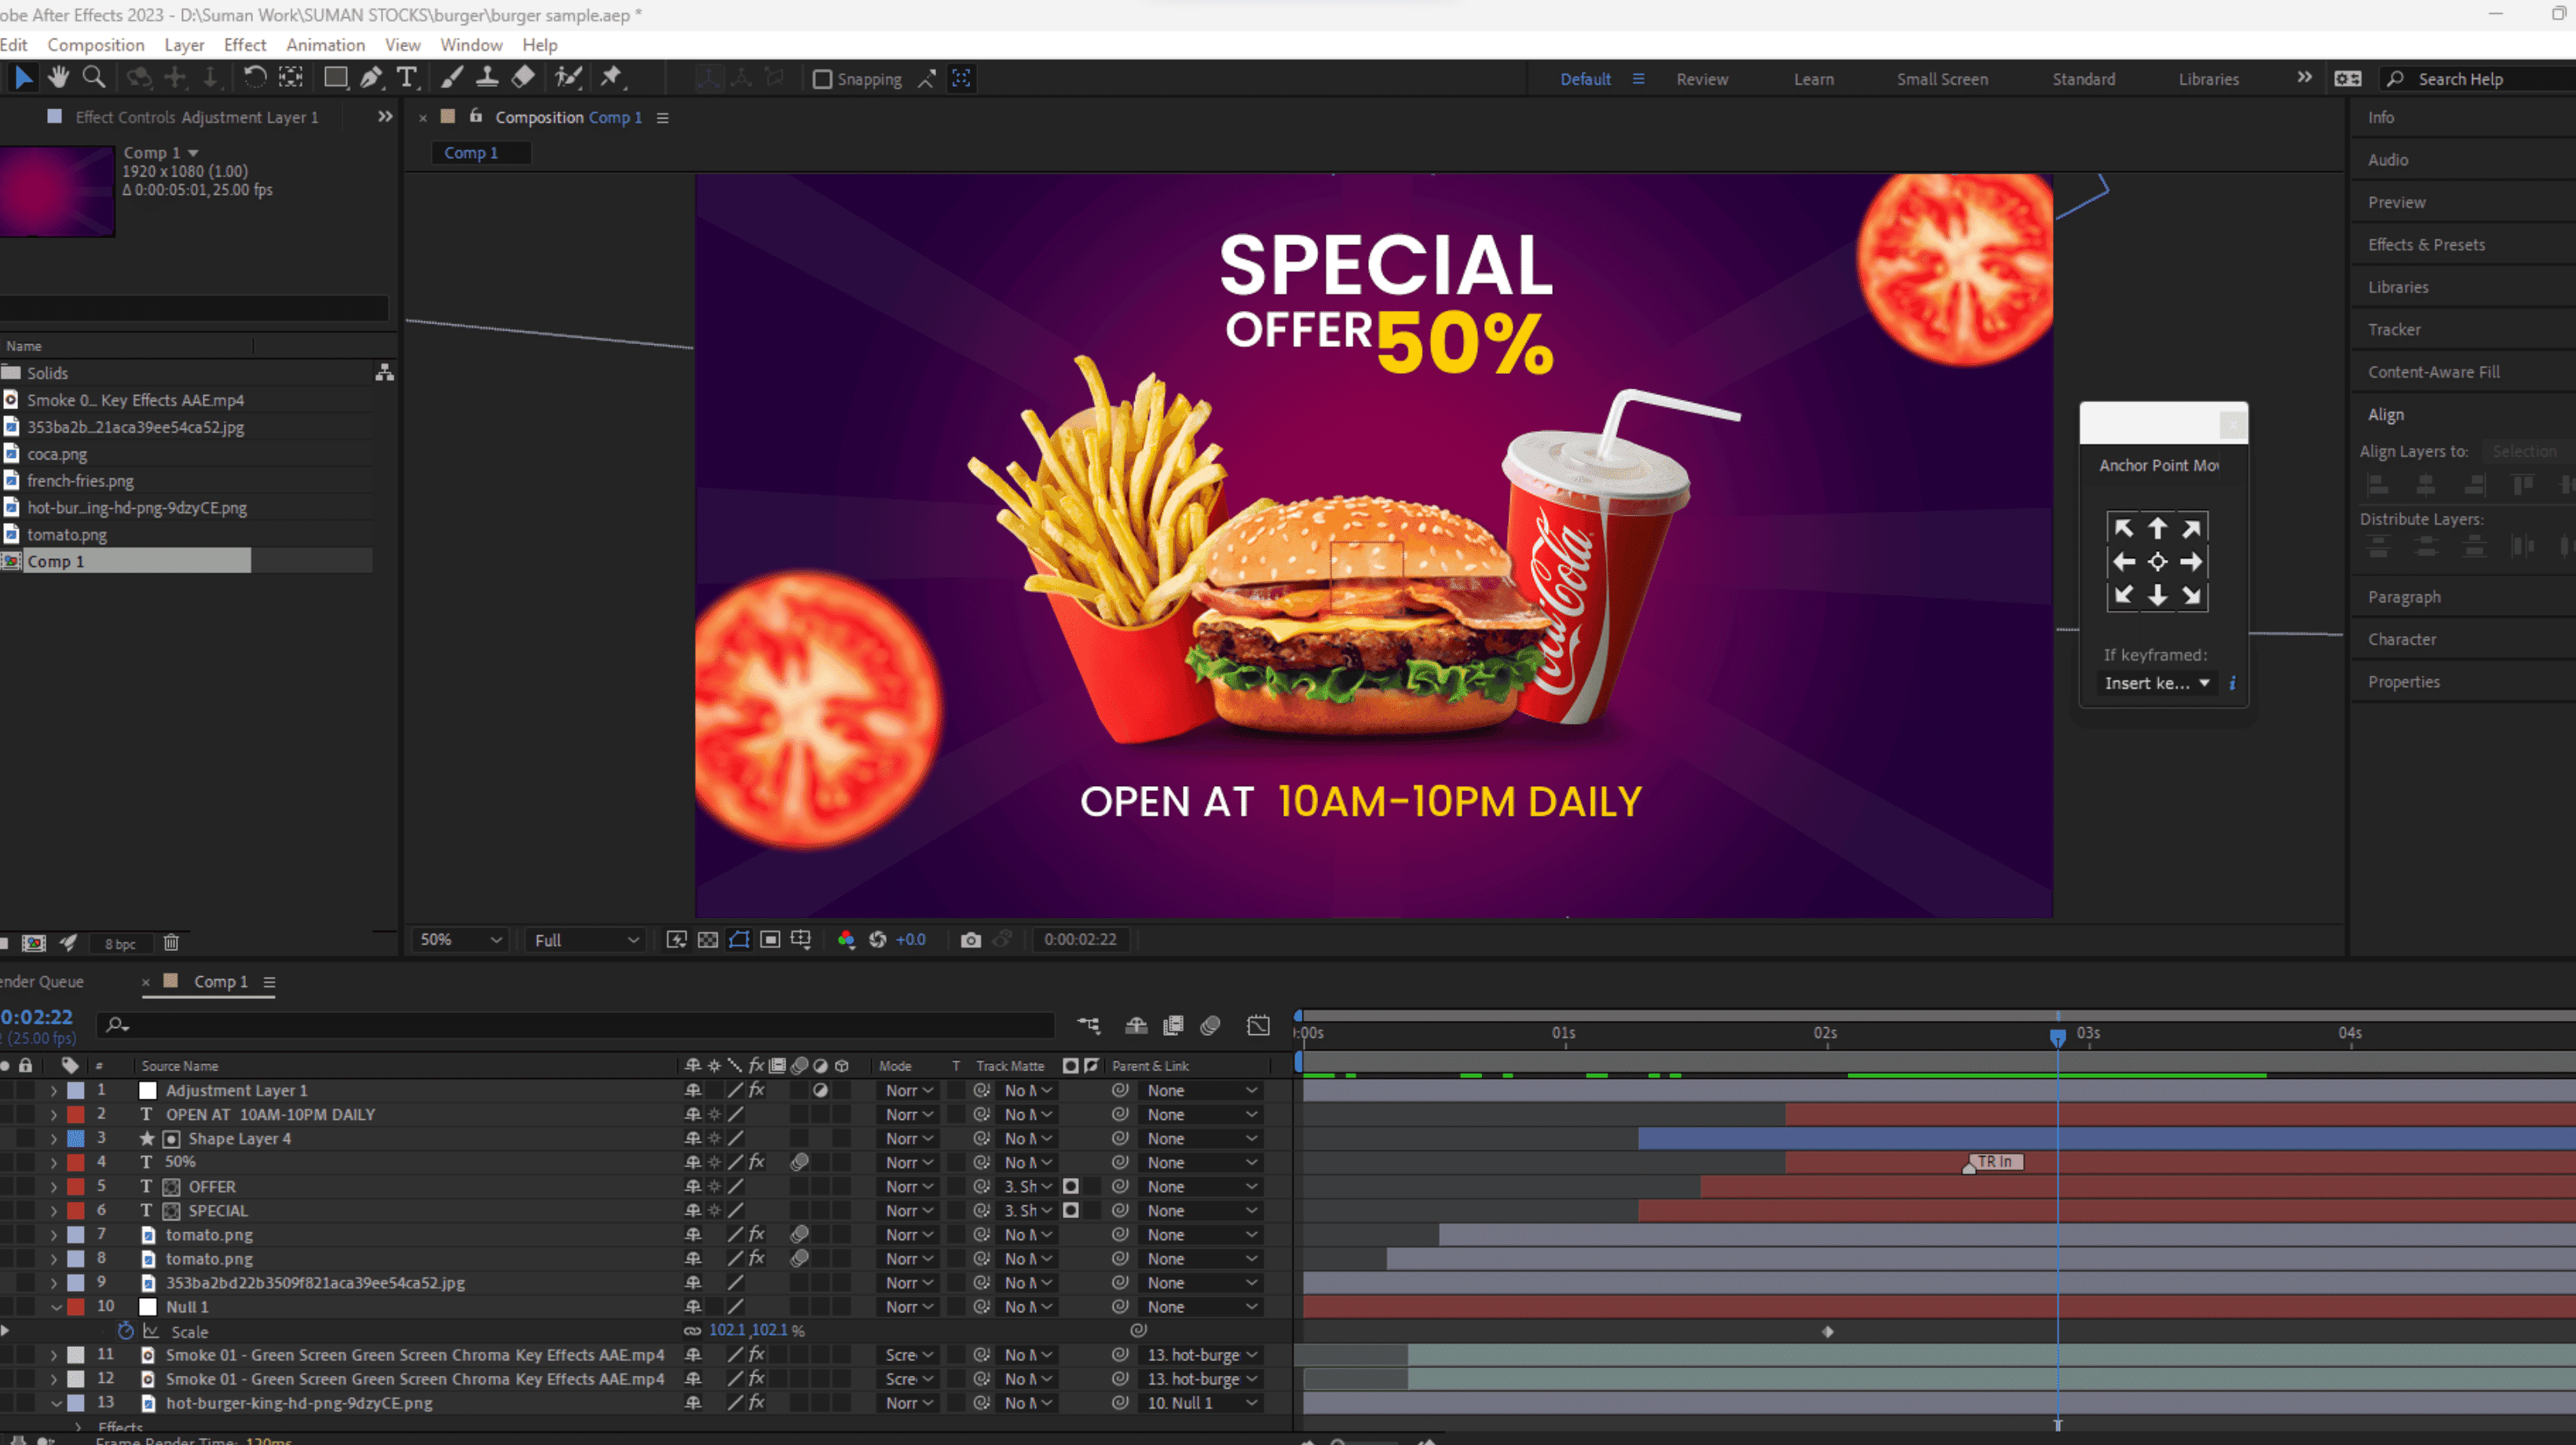Toggle the transparency grid in viewer
The width and height of the screenshot is (2576, 1445).
click(708, 940)
